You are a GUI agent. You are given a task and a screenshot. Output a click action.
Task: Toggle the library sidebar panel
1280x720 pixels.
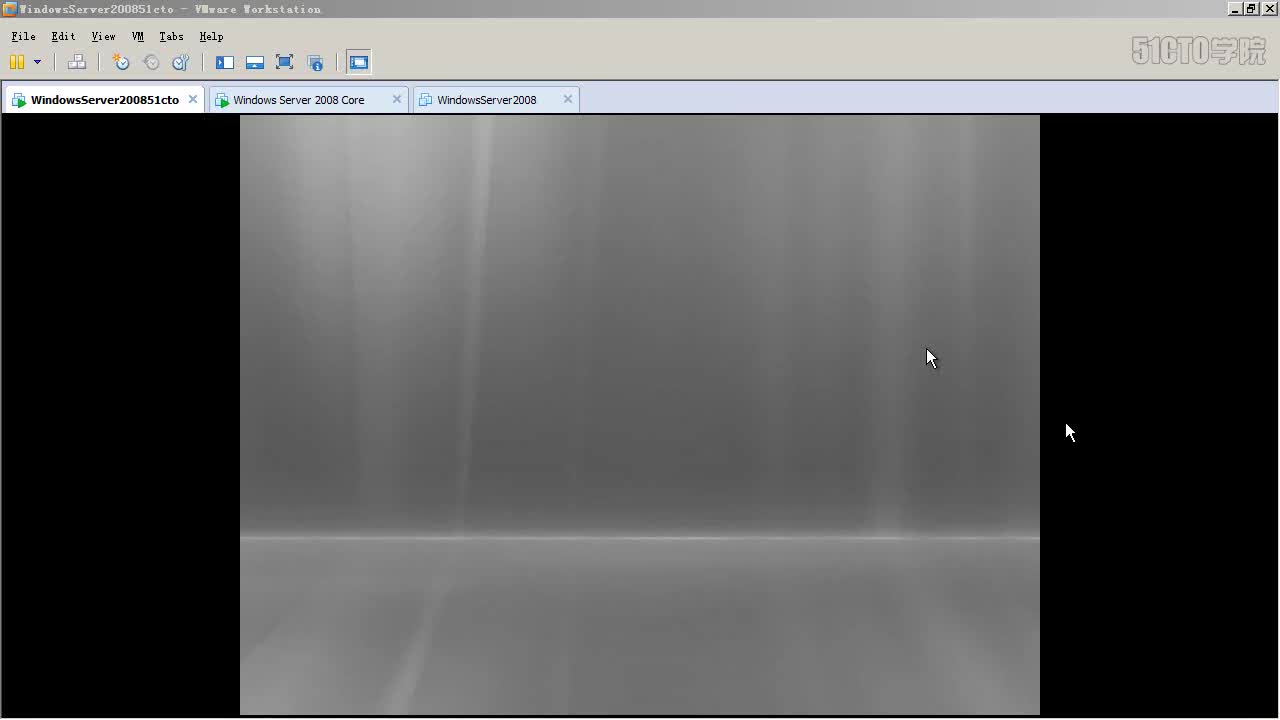pos(225,62)
